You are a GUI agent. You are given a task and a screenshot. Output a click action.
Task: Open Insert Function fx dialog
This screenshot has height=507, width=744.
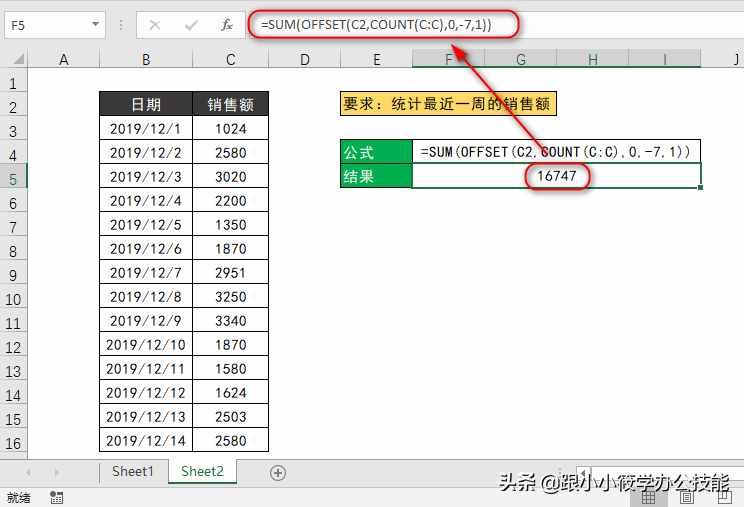click(x=227, y=25)
